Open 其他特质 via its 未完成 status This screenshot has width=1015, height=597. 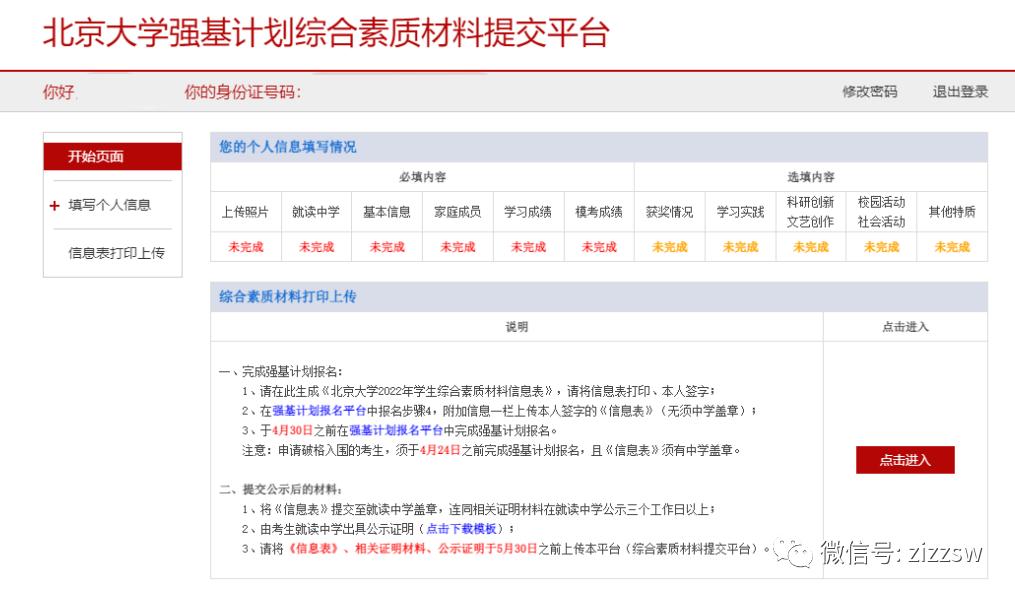950,245
